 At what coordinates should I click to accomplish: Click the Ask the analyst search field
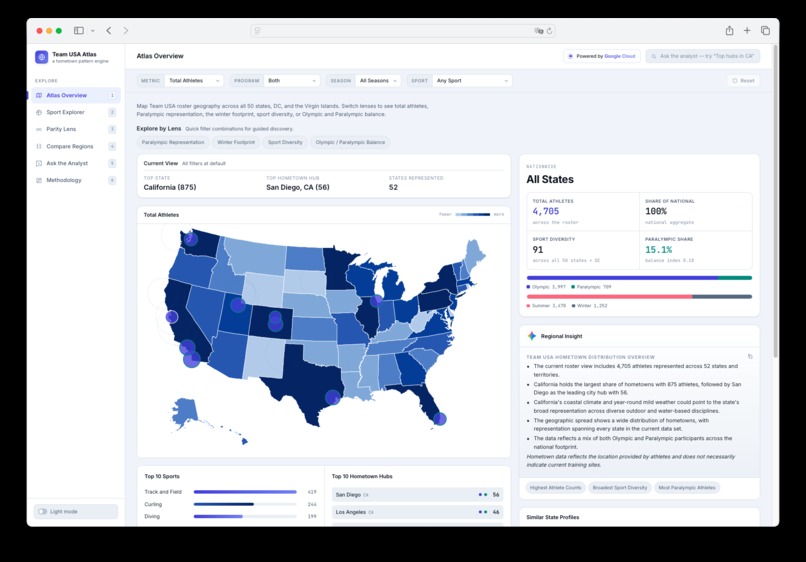[x=703, y=56]
